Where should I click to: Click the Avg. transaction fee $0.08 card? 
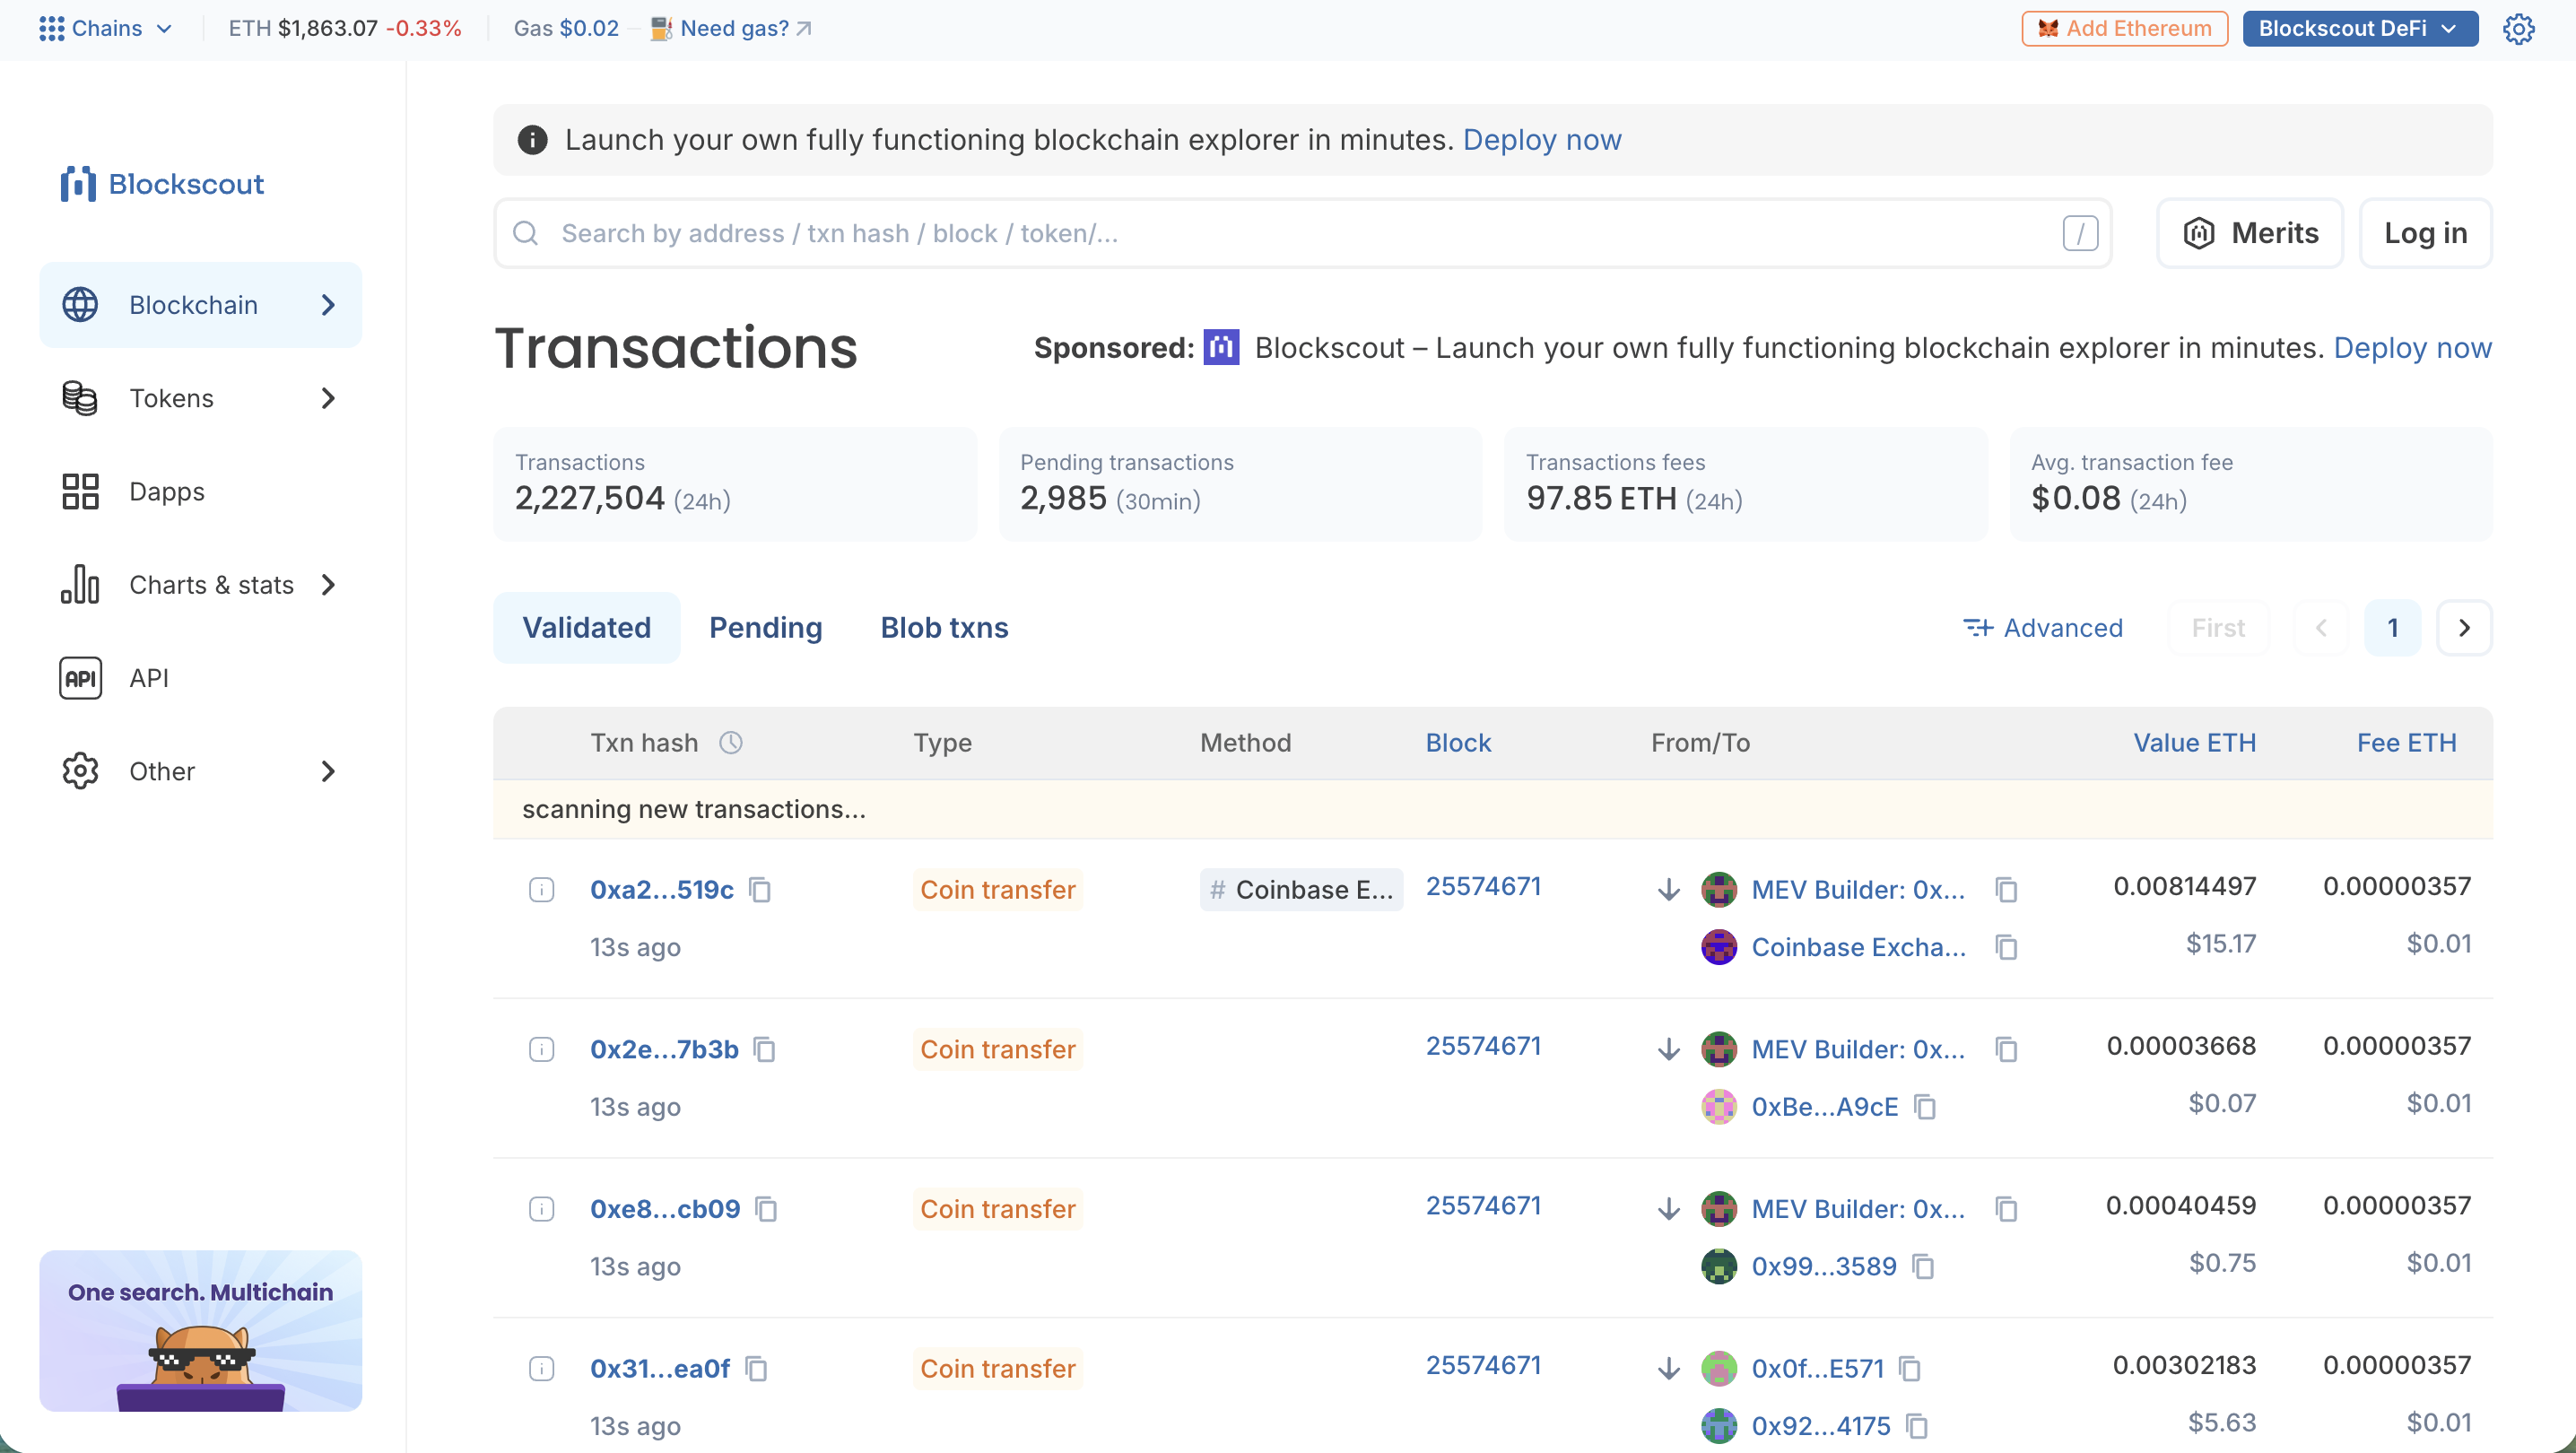2251,485
